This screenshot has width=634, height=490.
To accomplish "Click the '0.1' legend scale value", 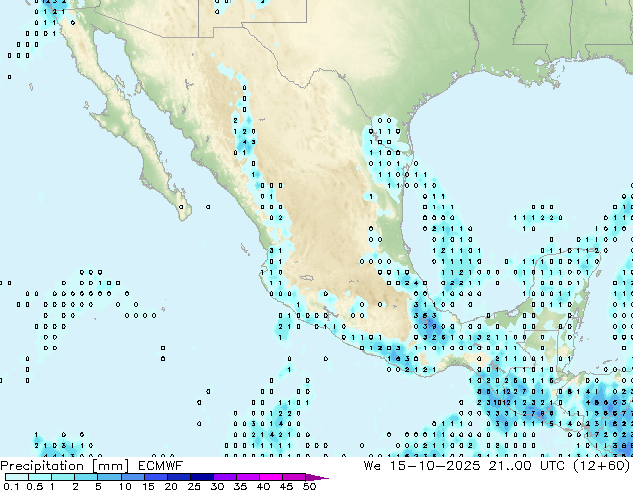I will (11, 486).
